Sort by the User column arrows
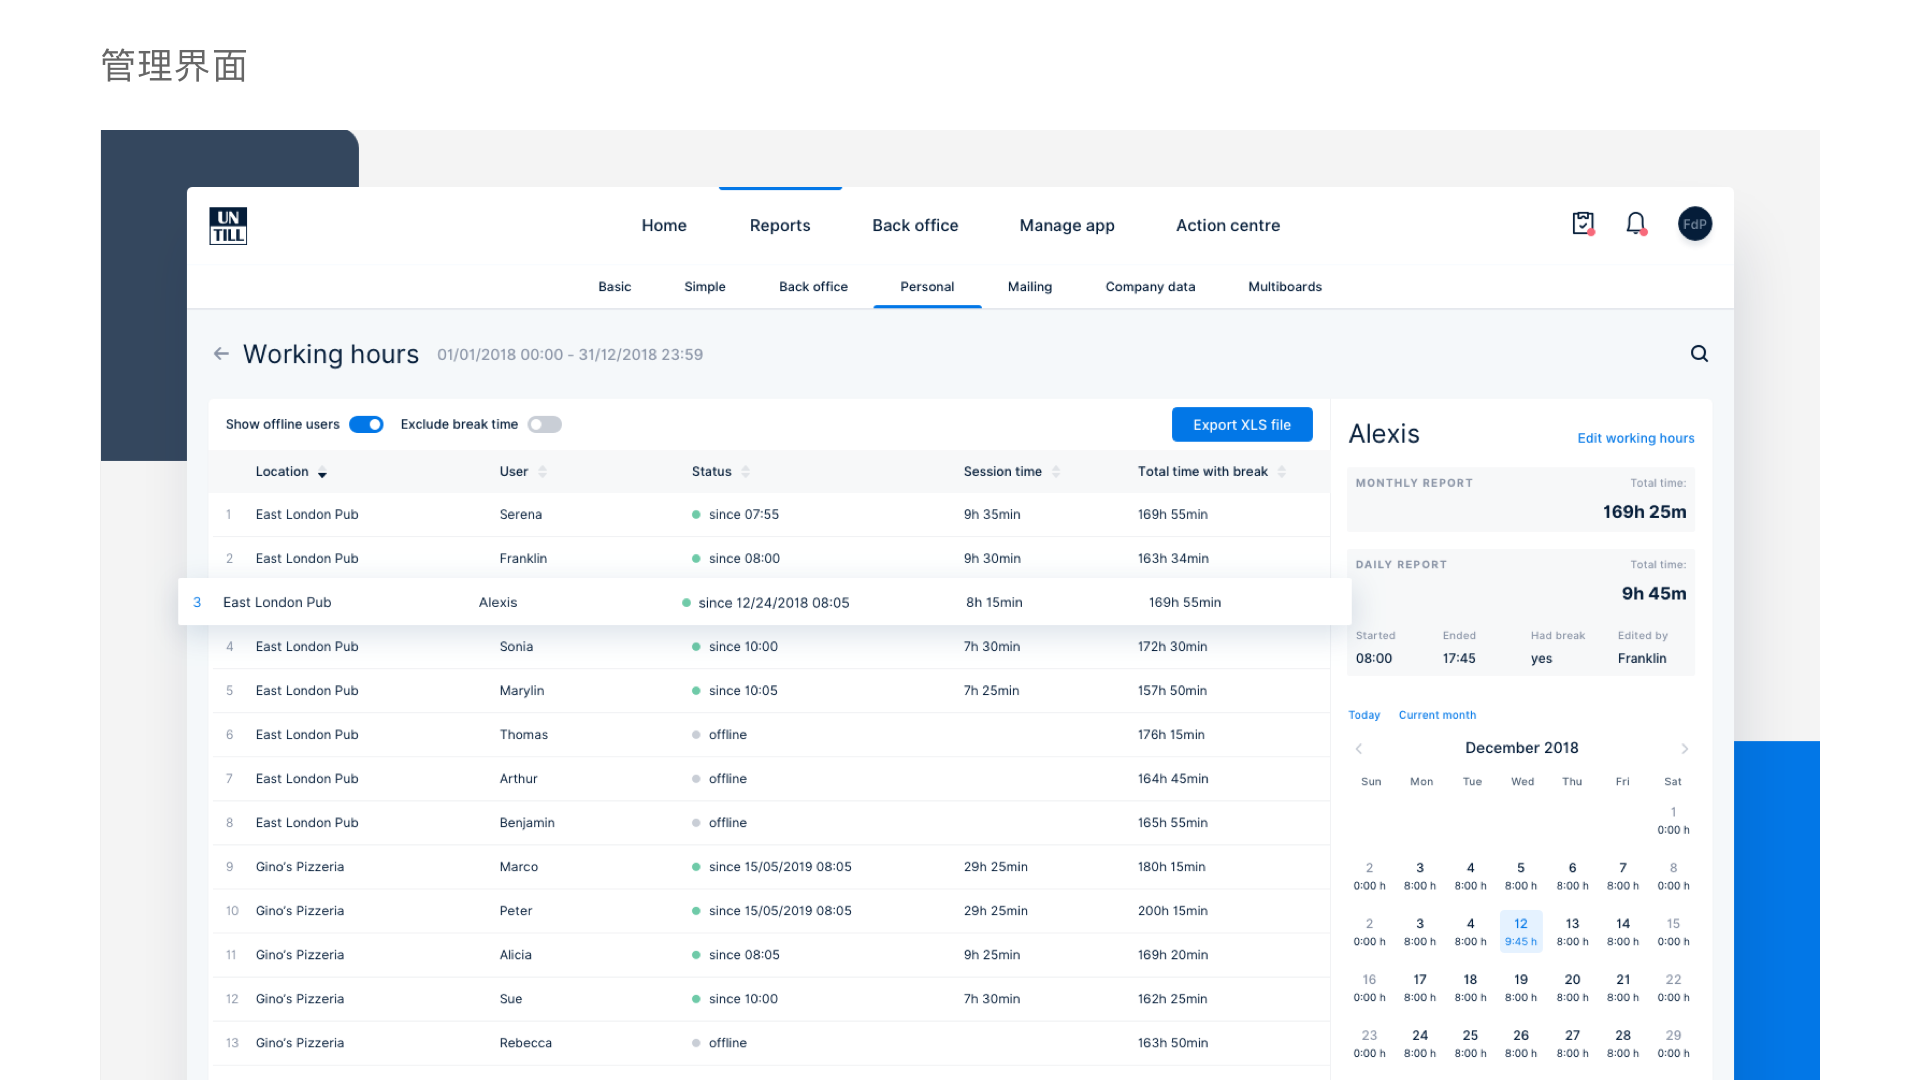The width and height of the screenshot is (1920, 1080). [x=542, y=472]
